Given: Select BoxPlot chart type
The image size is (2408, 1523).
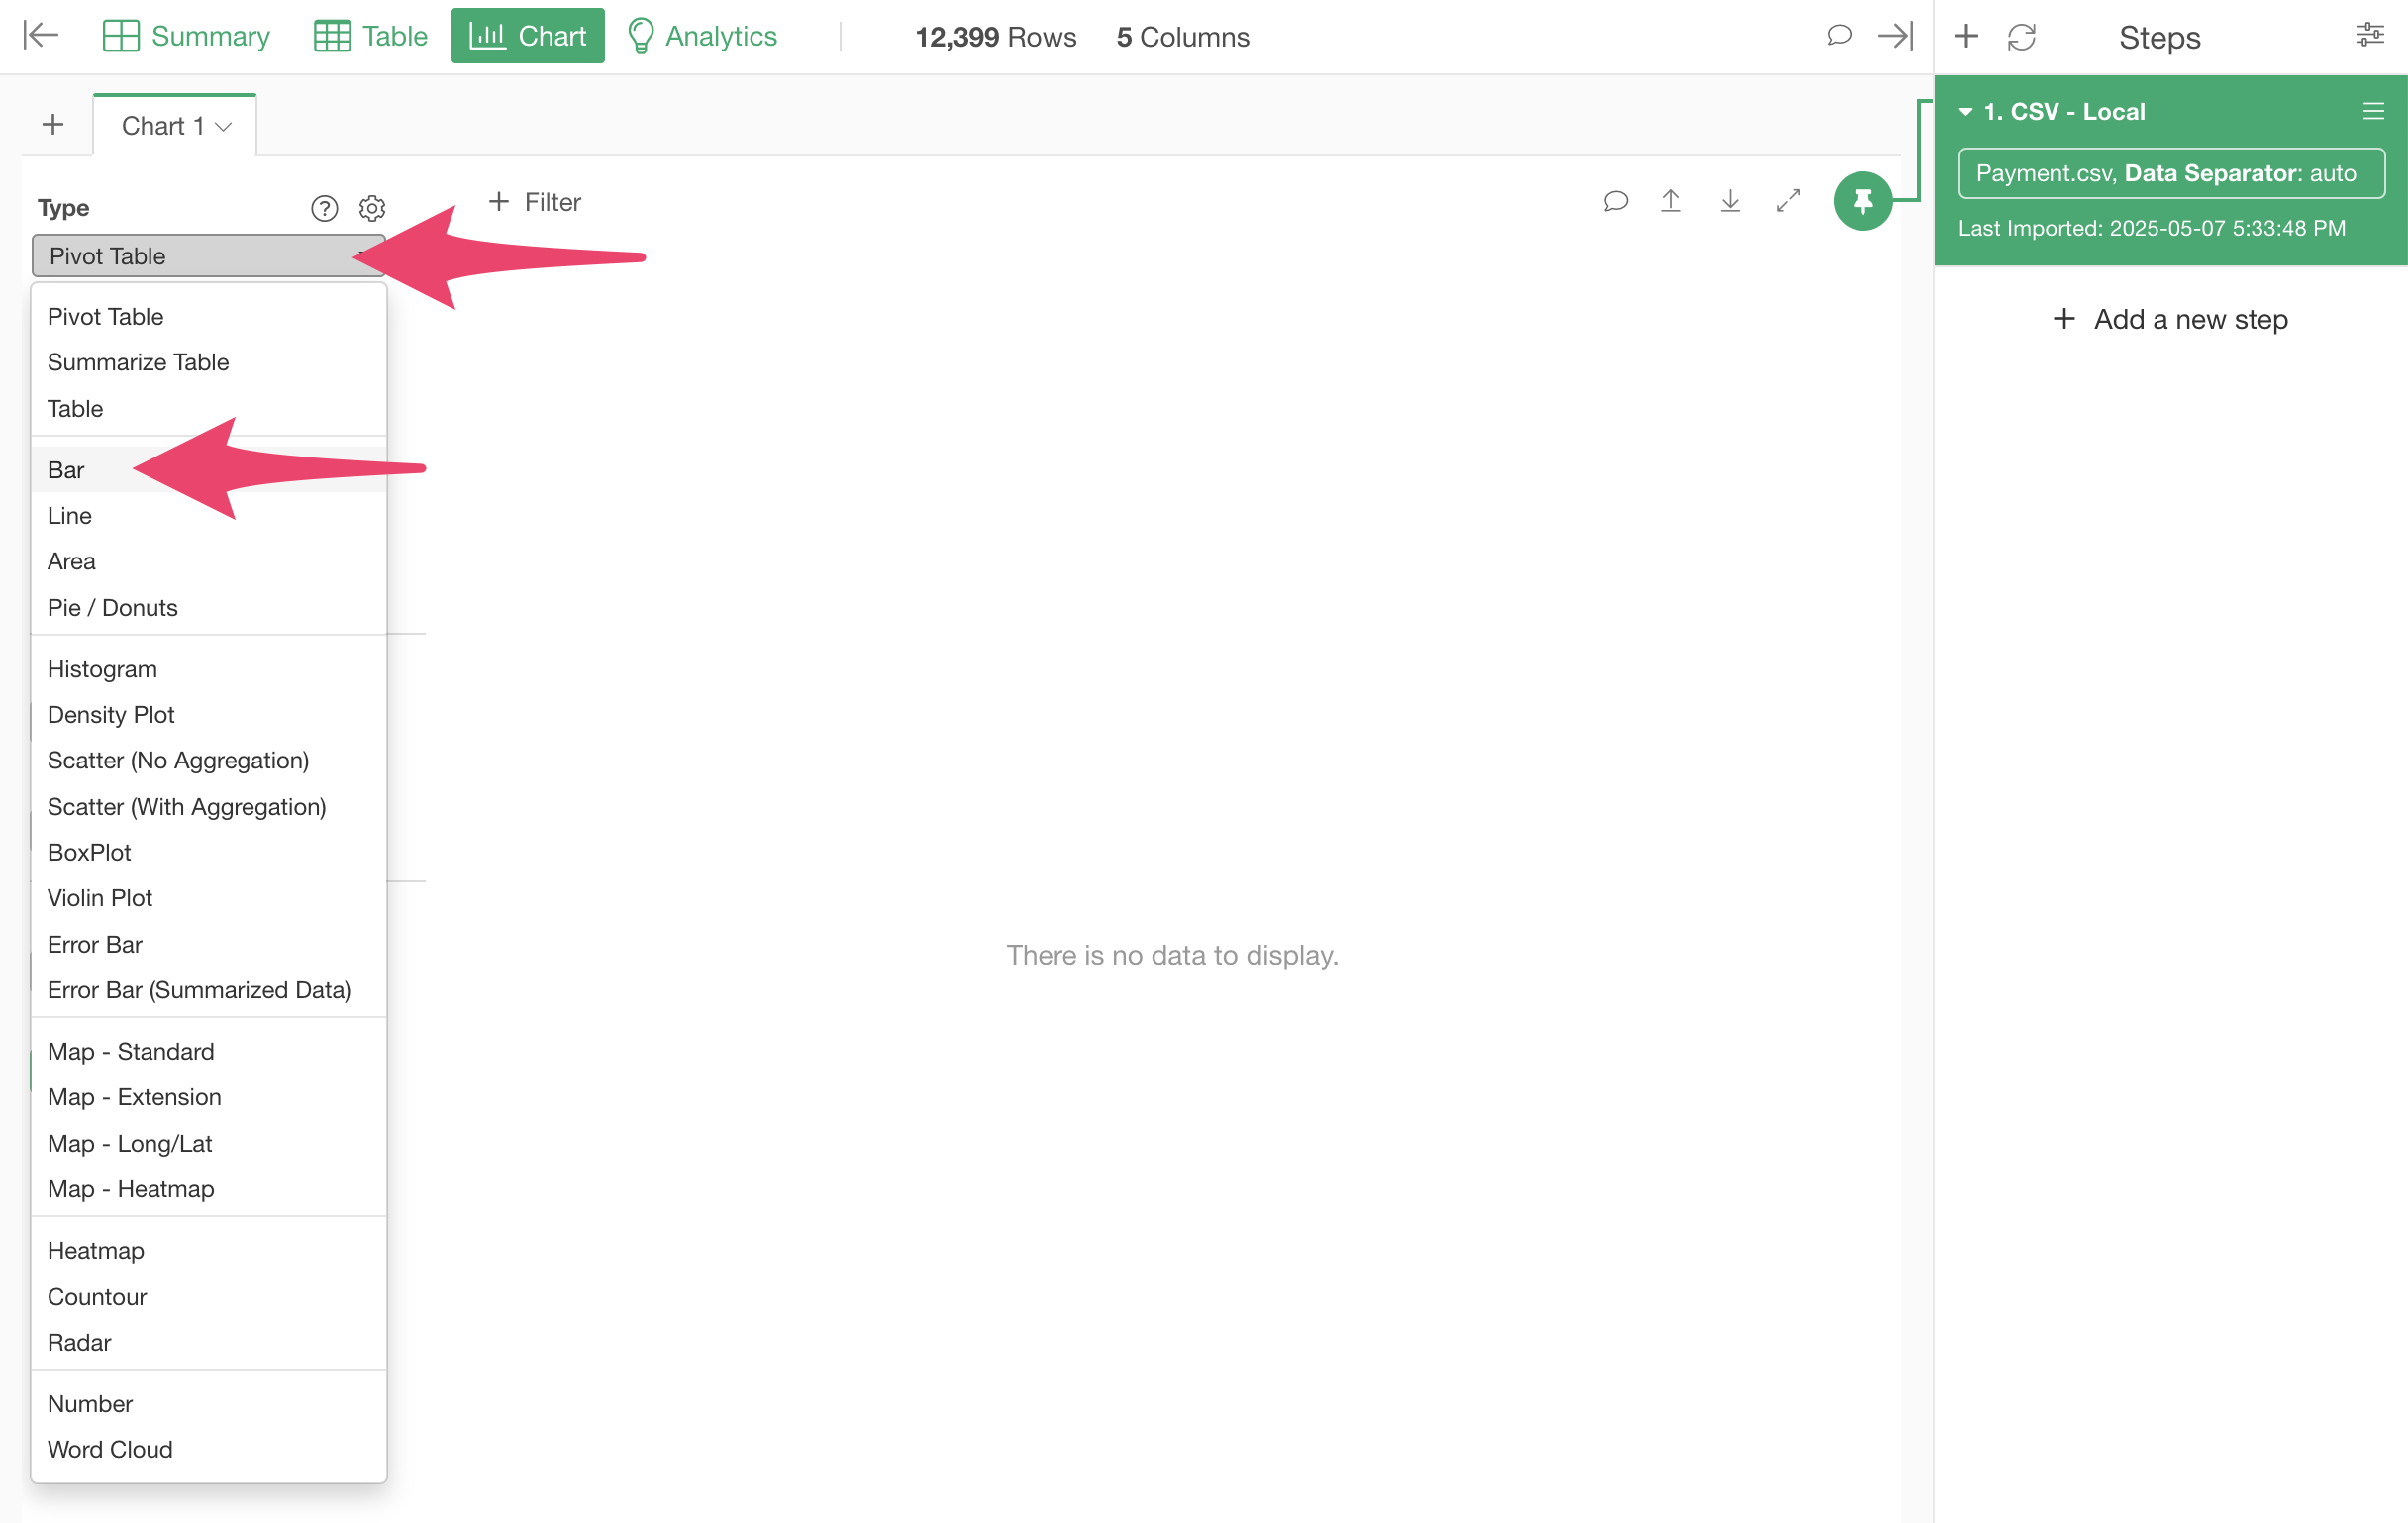Looking at the screenshot, I should click(x=208, y=853).
